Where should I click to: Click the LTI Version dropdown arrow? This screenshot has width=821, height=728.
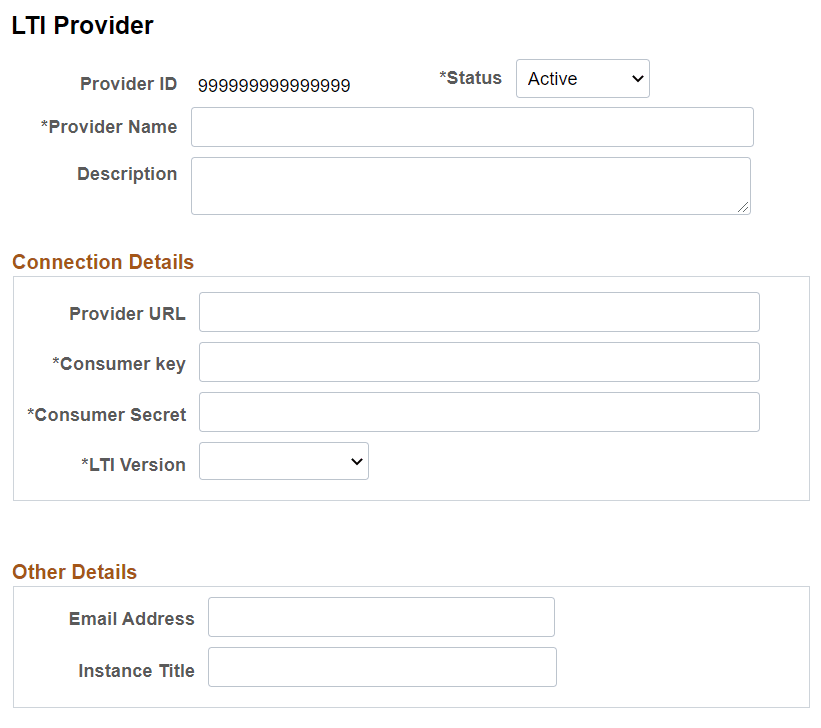(357, 461)
